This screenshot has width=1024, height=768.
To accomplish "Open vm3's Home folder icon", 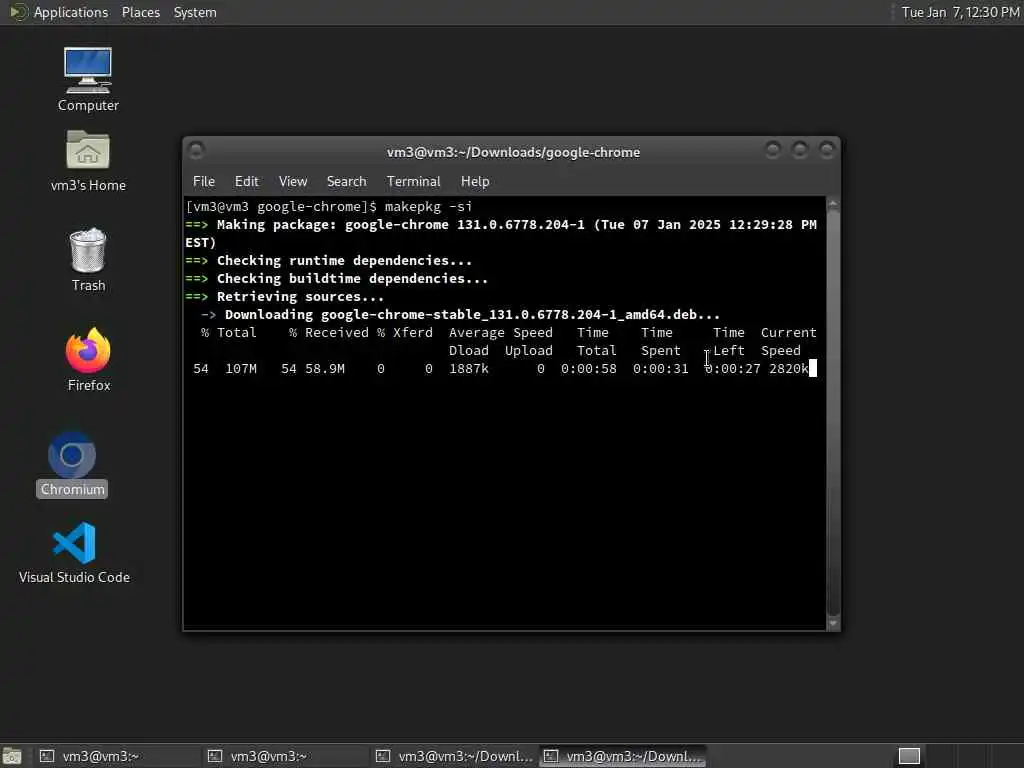I will [x=88, y=161].
